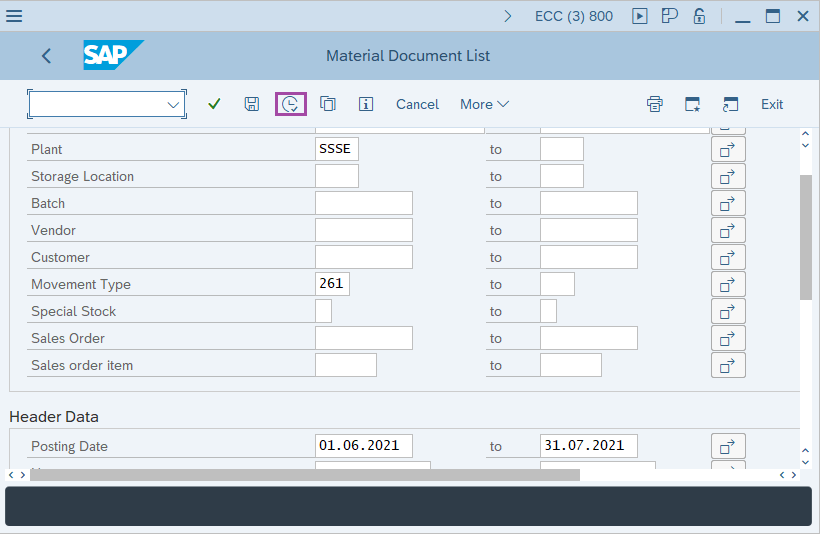820x534 pixels.
Task: Click the play session icon in title bar
Action: [x=639, y=16]
